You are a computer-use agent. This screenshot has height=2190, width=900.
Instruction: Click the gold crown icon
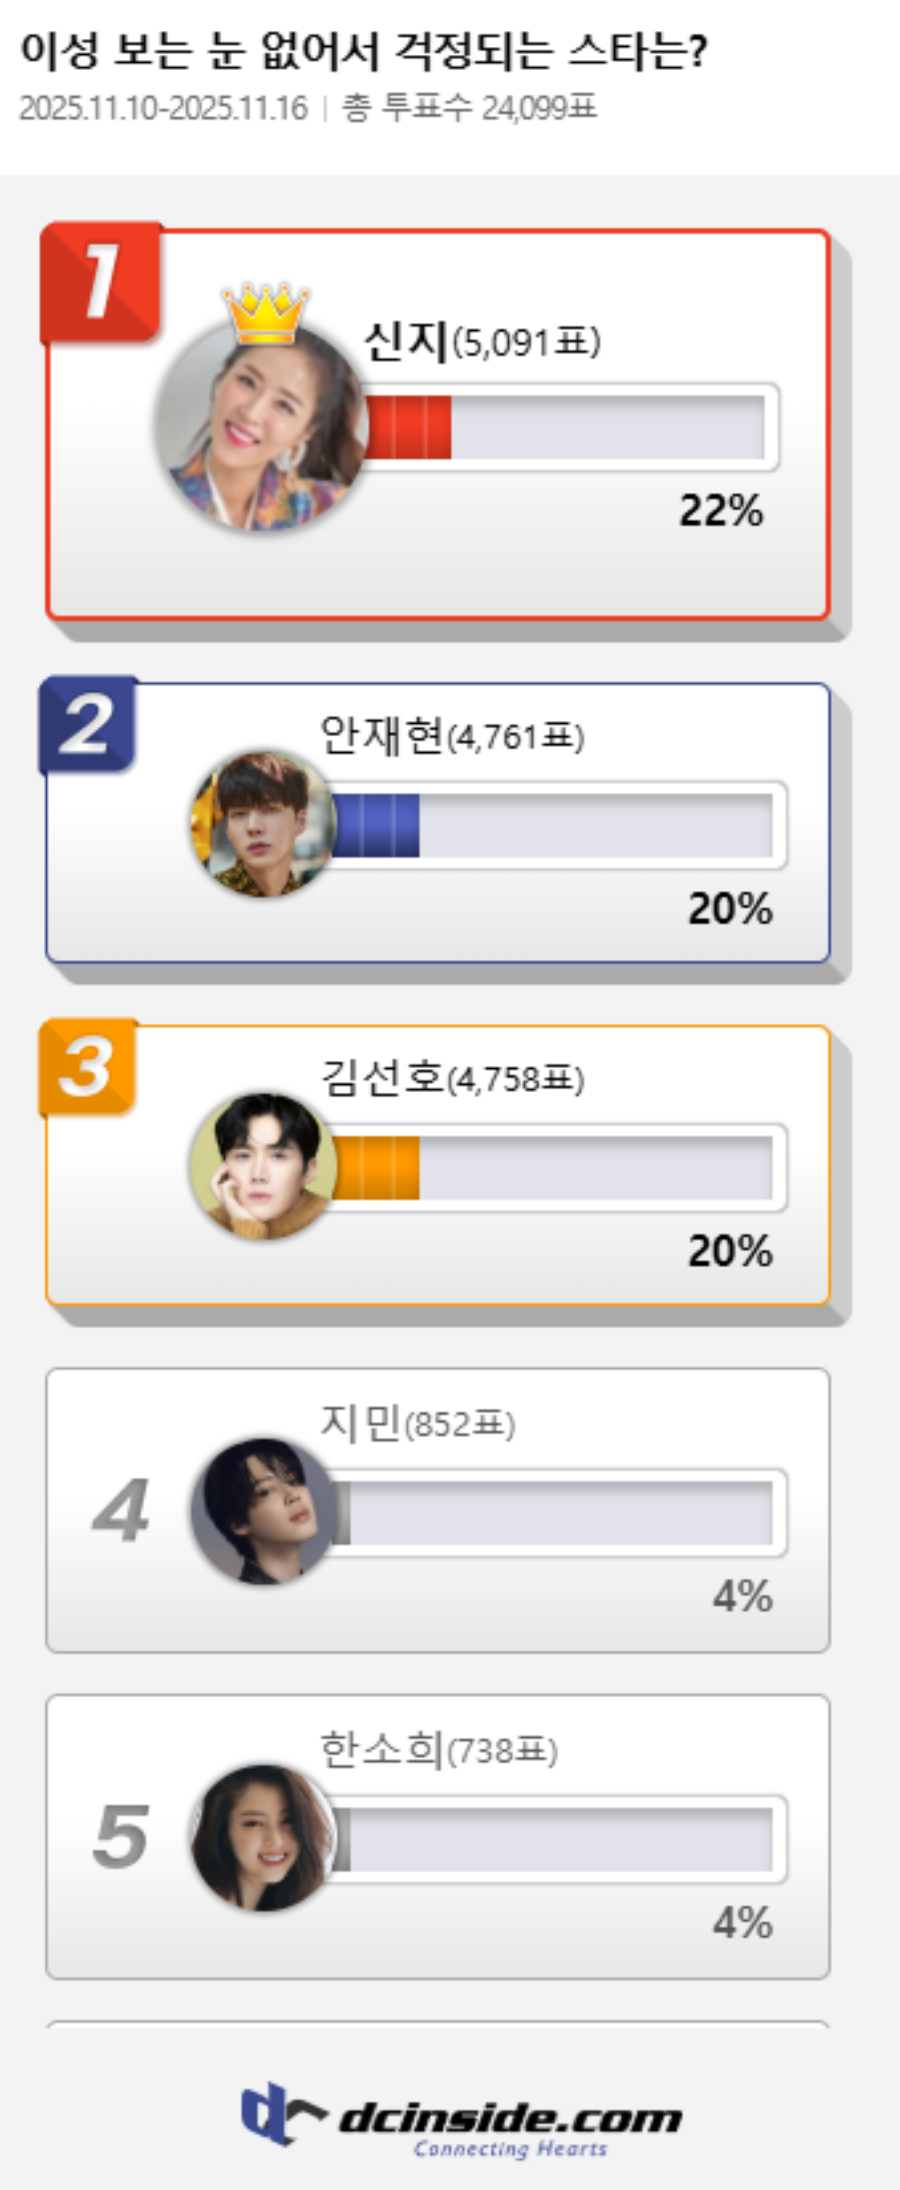tap(266, 312)
